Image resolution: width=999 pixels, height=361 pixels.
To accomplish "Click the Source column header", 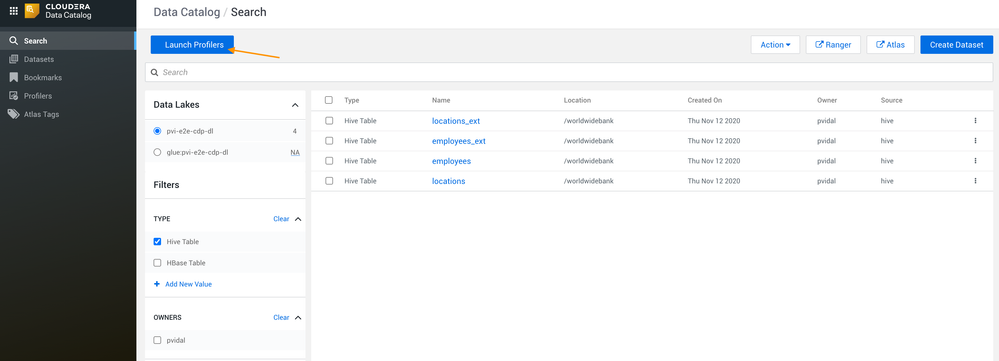I will click(x=891, y=101).
